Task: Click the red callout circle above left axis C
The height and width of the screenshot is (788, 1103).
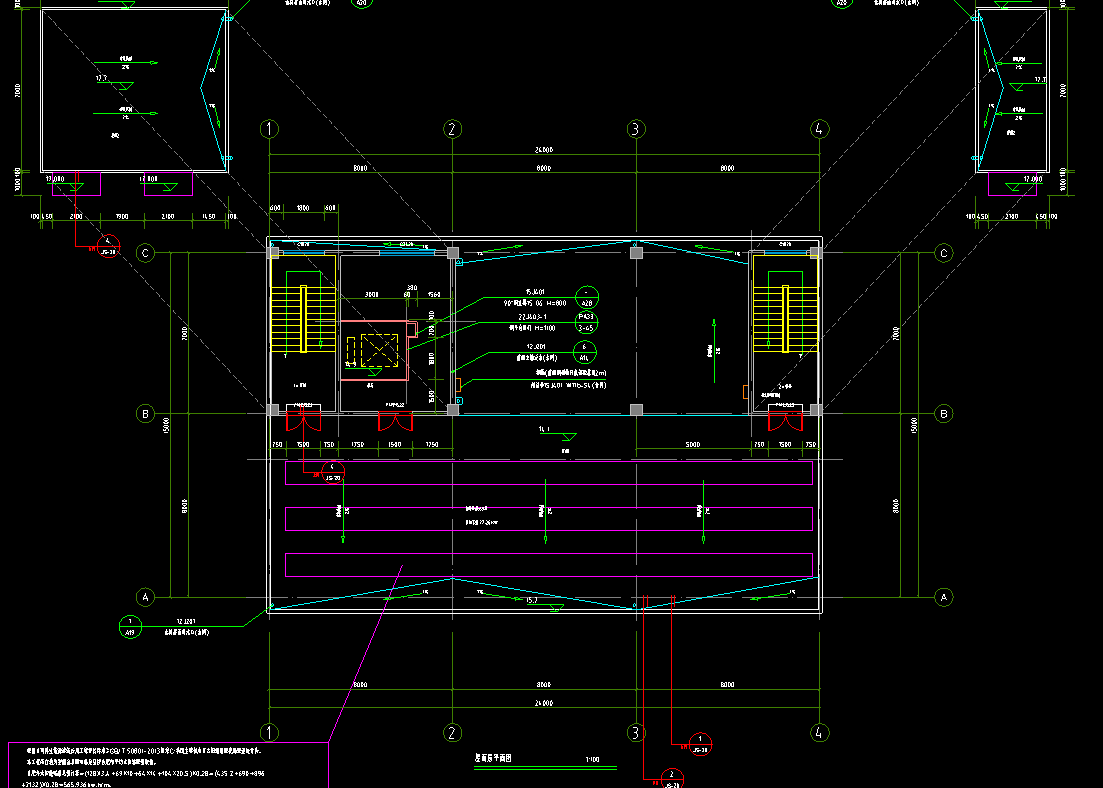Action: (109, 245)
